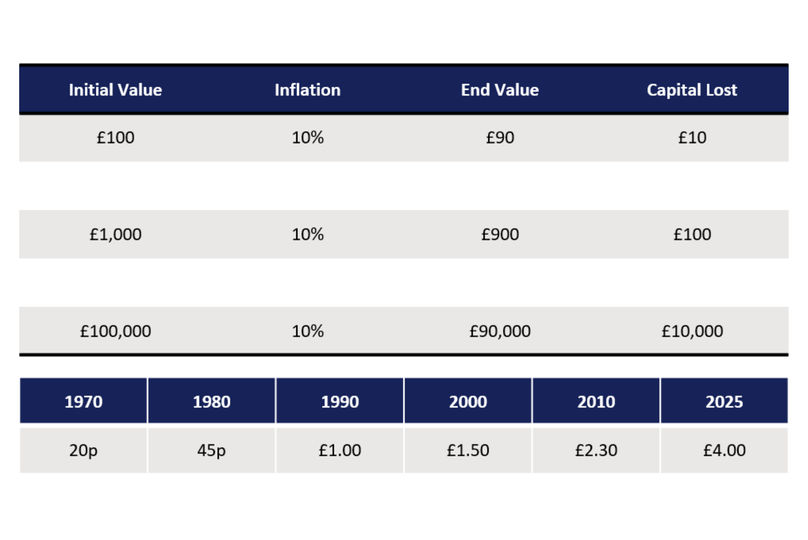Click the 45p price cell

click(x=211, y=451)
